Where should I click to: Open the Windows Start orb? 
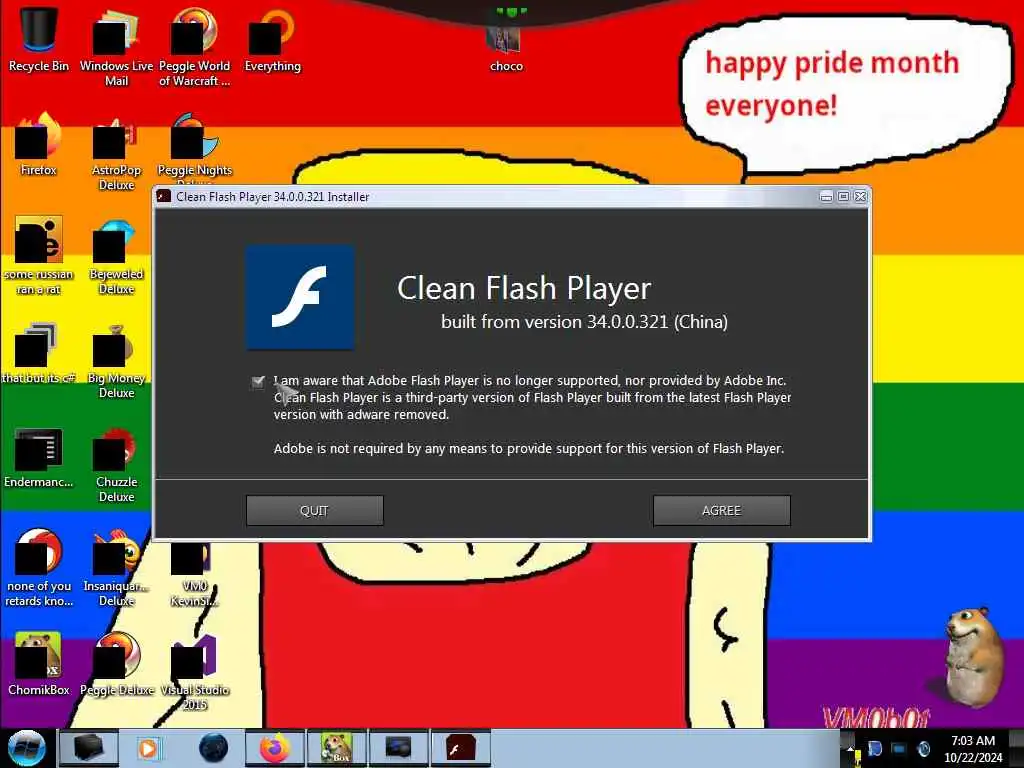pyautogui.click(x=26, y=748)
